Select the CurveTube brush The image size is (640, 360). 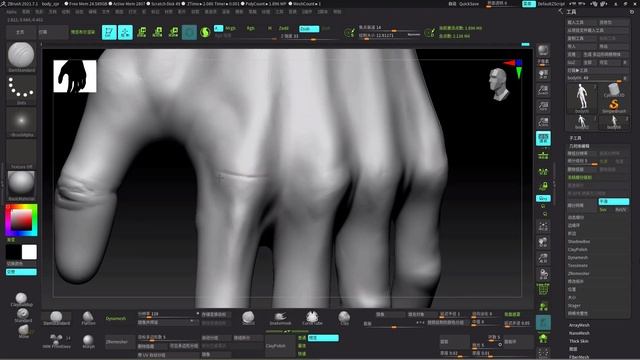click(x=312, y=318)
